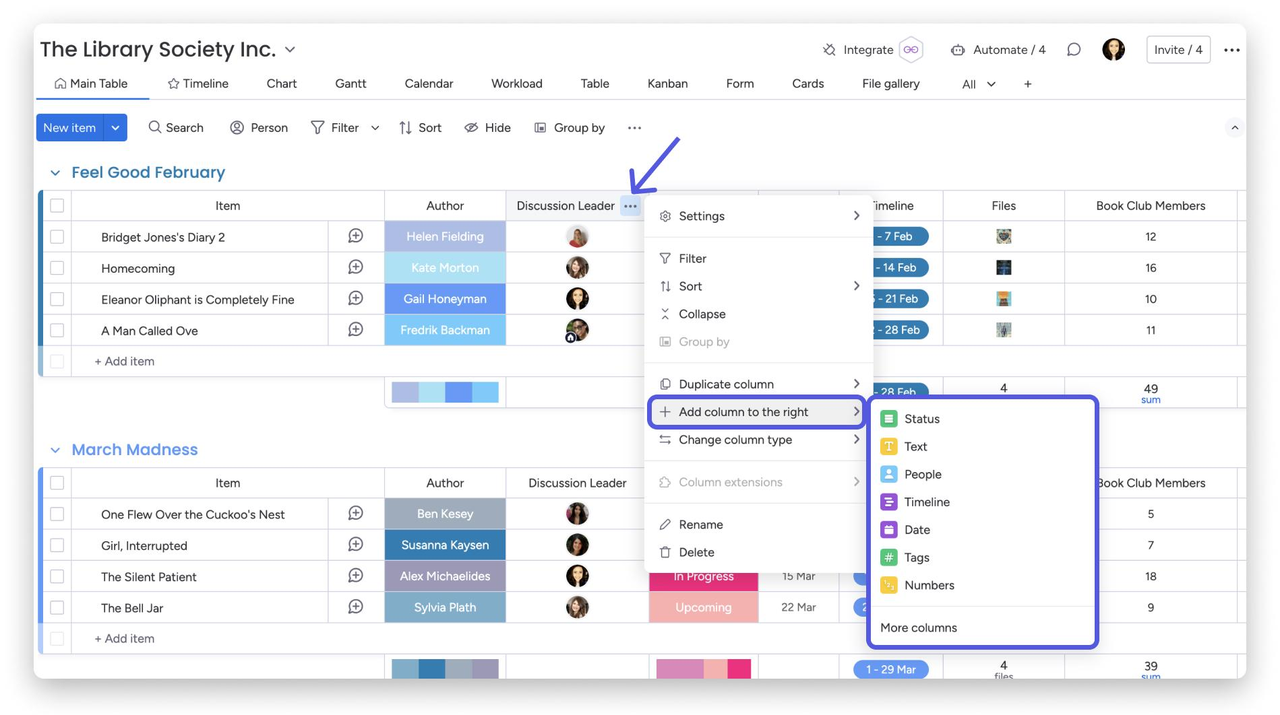The width and height of the screenshot is (1280, 715).
Task: Open the board title dropdown chevron
Action: click(x=290, y=50)
